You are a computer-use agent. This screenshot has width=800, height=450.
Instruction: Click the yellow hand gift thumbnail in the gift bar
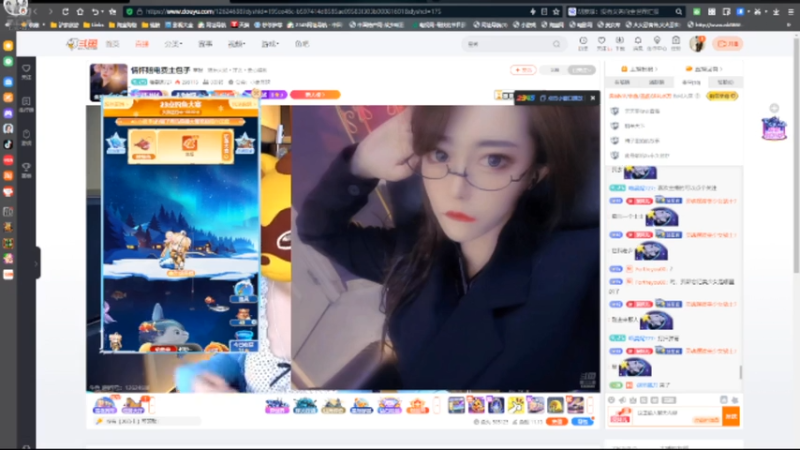pyautogui.click(x=516, y=405)
